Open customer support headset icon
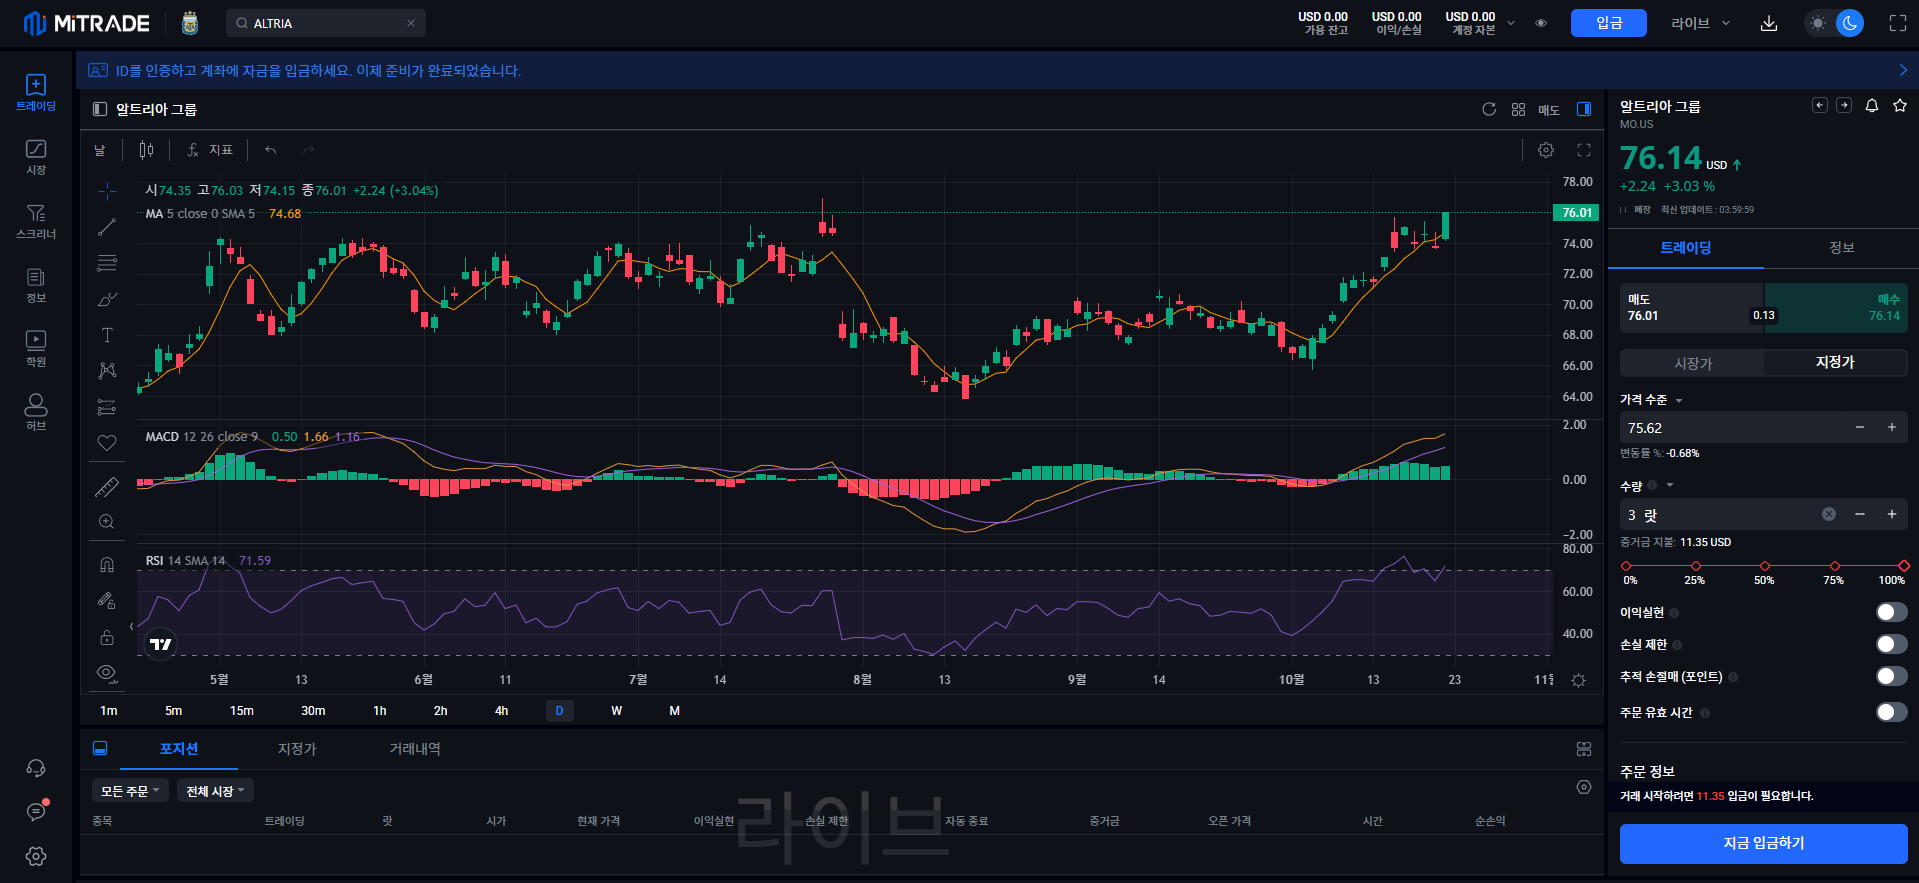1919x883 pixels. point(36,768)
